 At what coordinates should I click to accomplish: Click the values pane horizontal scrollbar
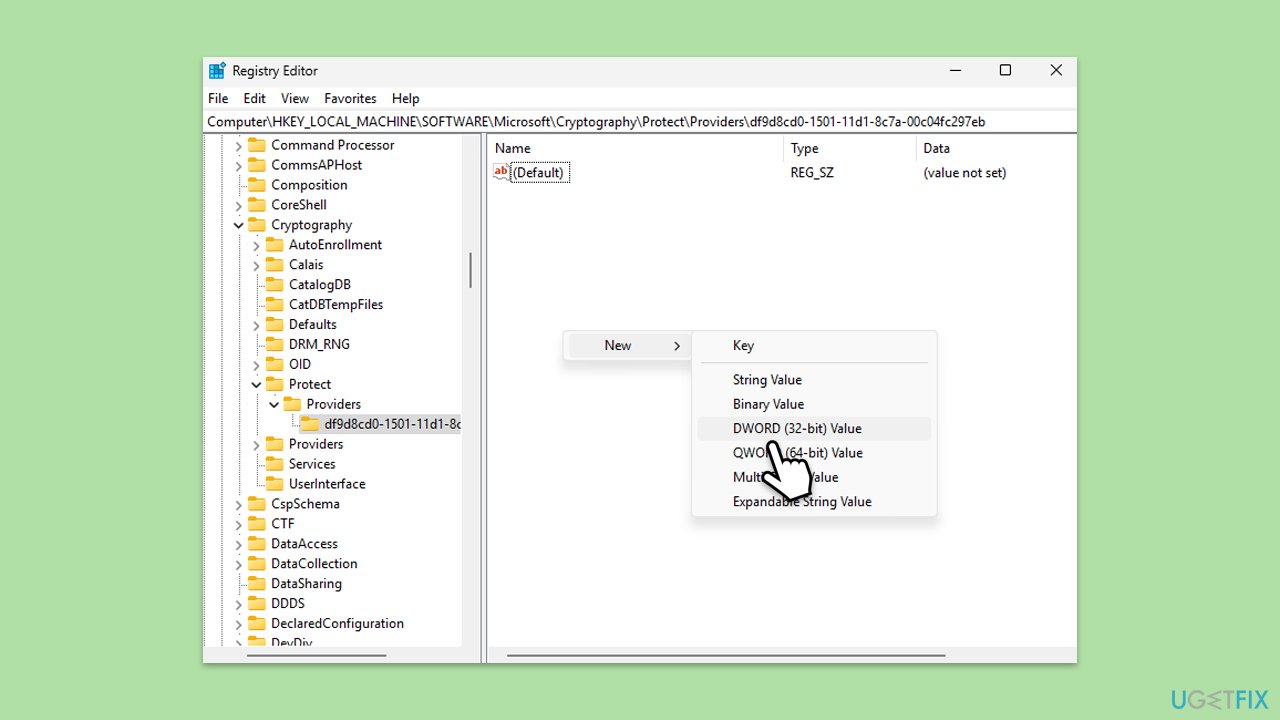726,655
